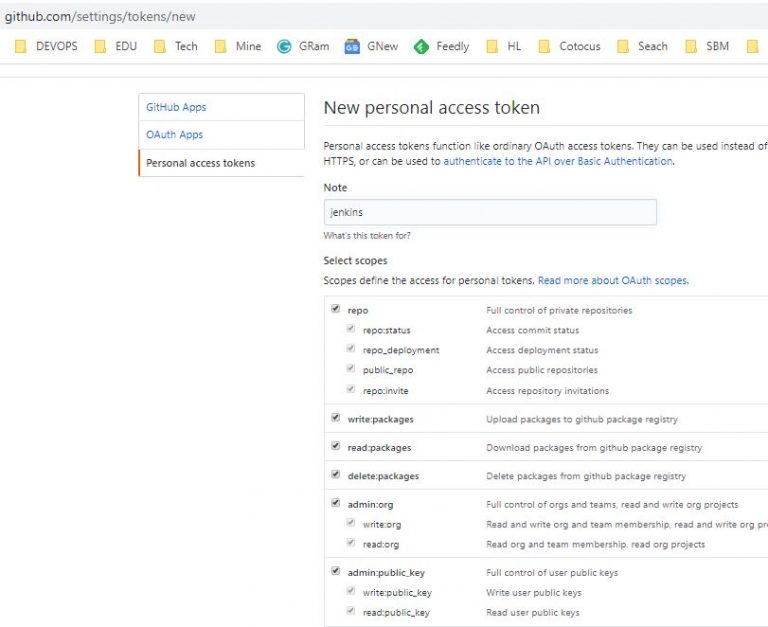Screen dimensions: 768x627
Task: Click 'Read more about OAuth scopes' link
Action: click(612, 281)
